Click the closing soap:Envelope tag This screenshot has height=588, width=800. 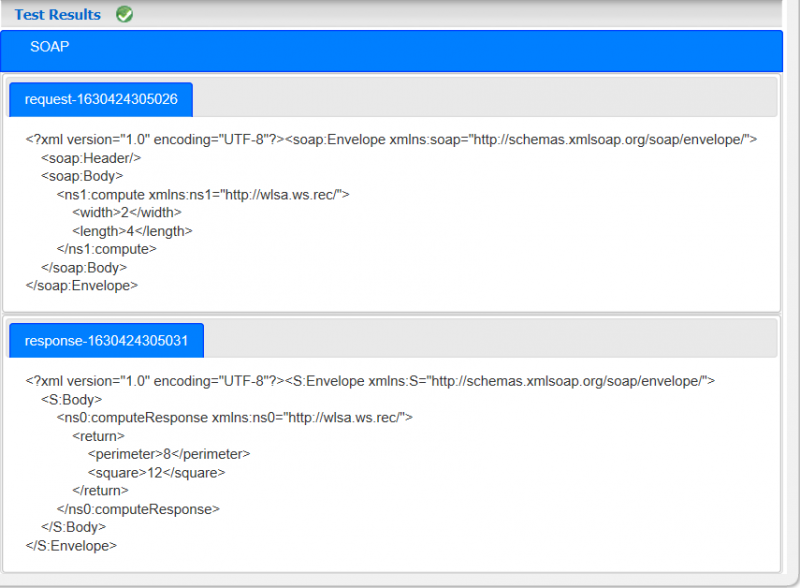82,285
